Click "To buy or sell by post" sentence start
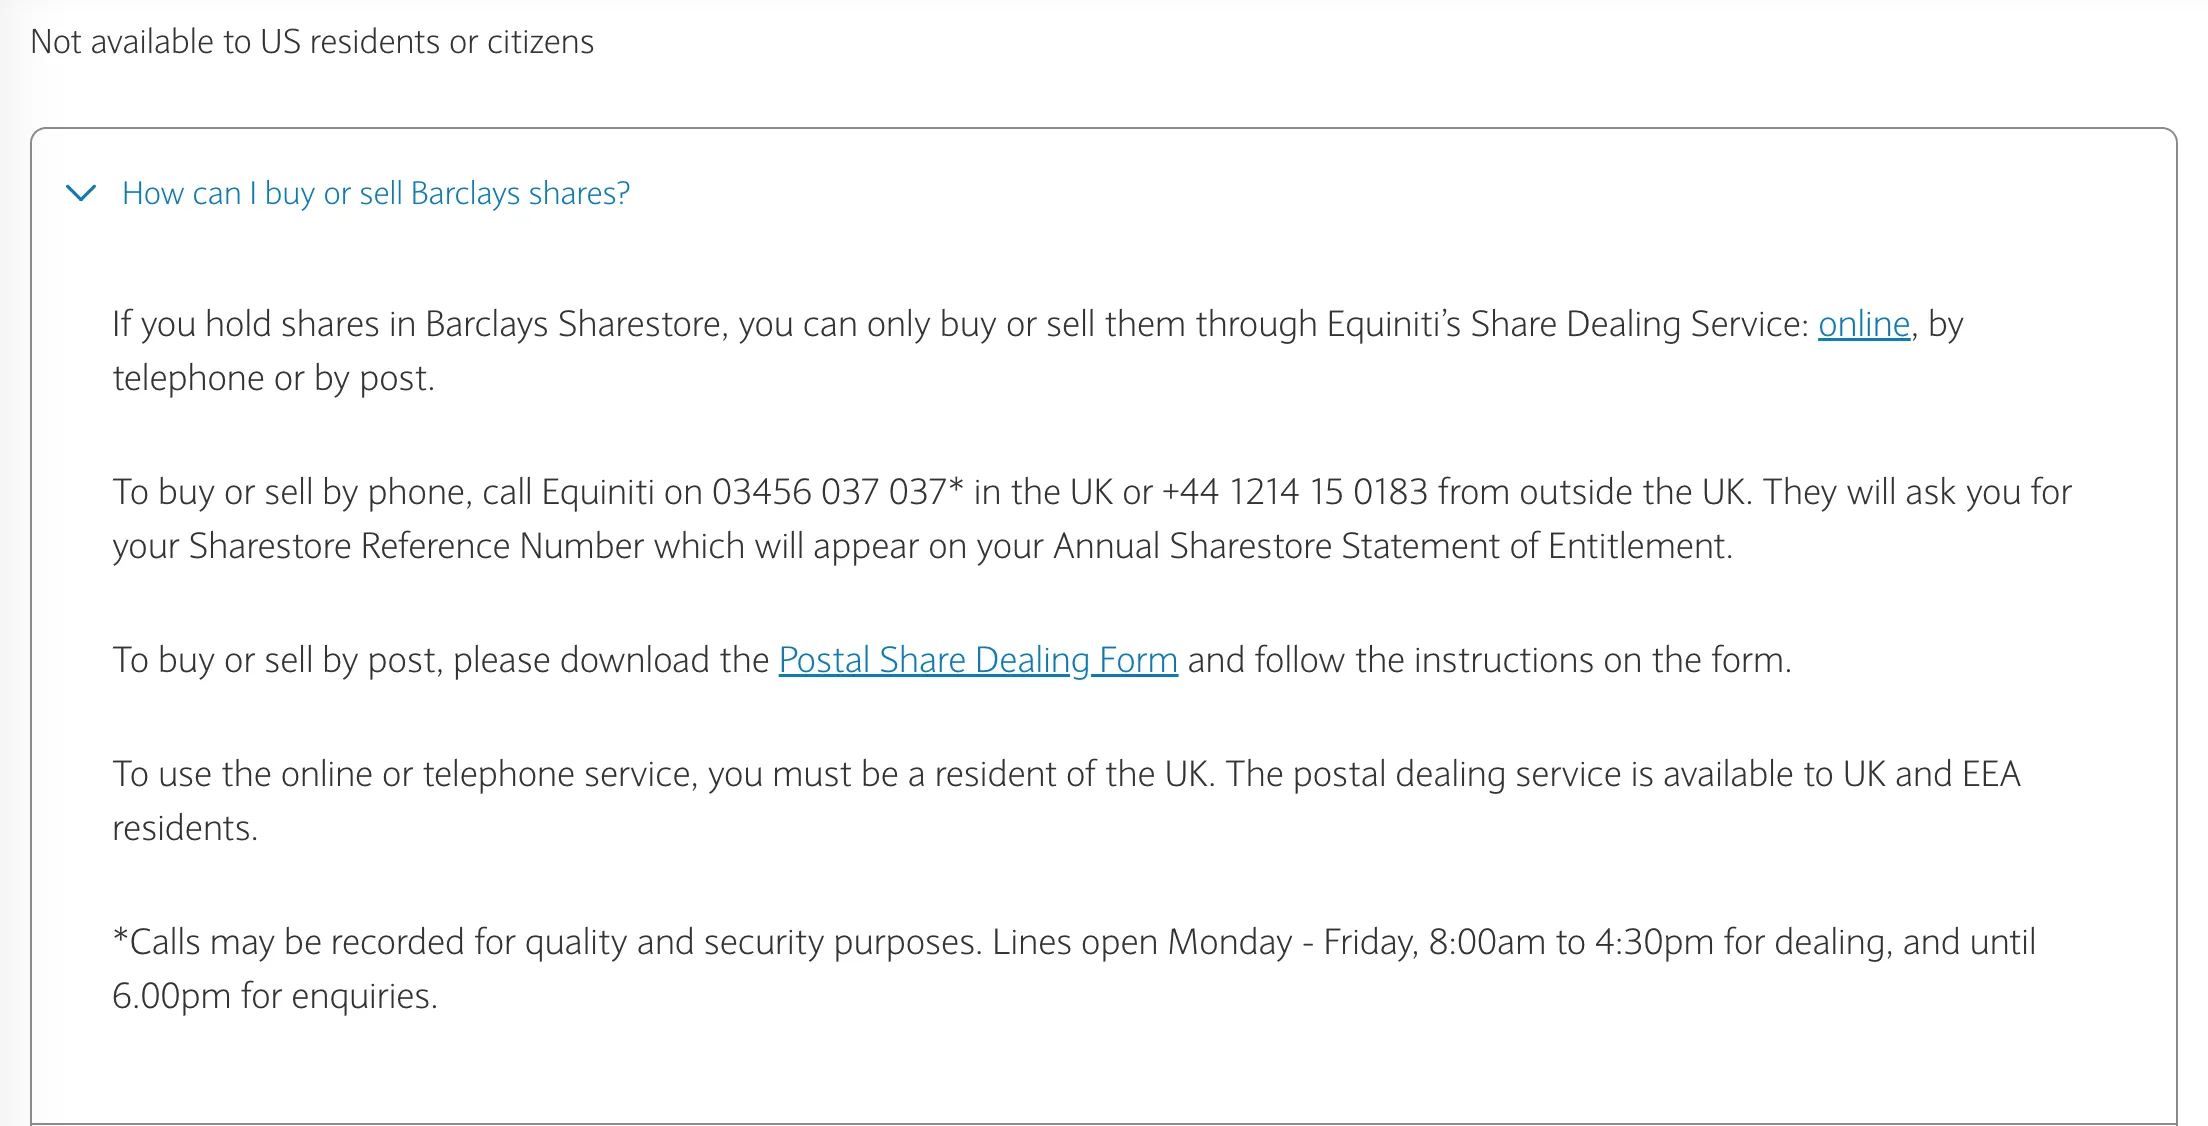Viewport: 2208px width, 1126px height. (x=277, y=660)
